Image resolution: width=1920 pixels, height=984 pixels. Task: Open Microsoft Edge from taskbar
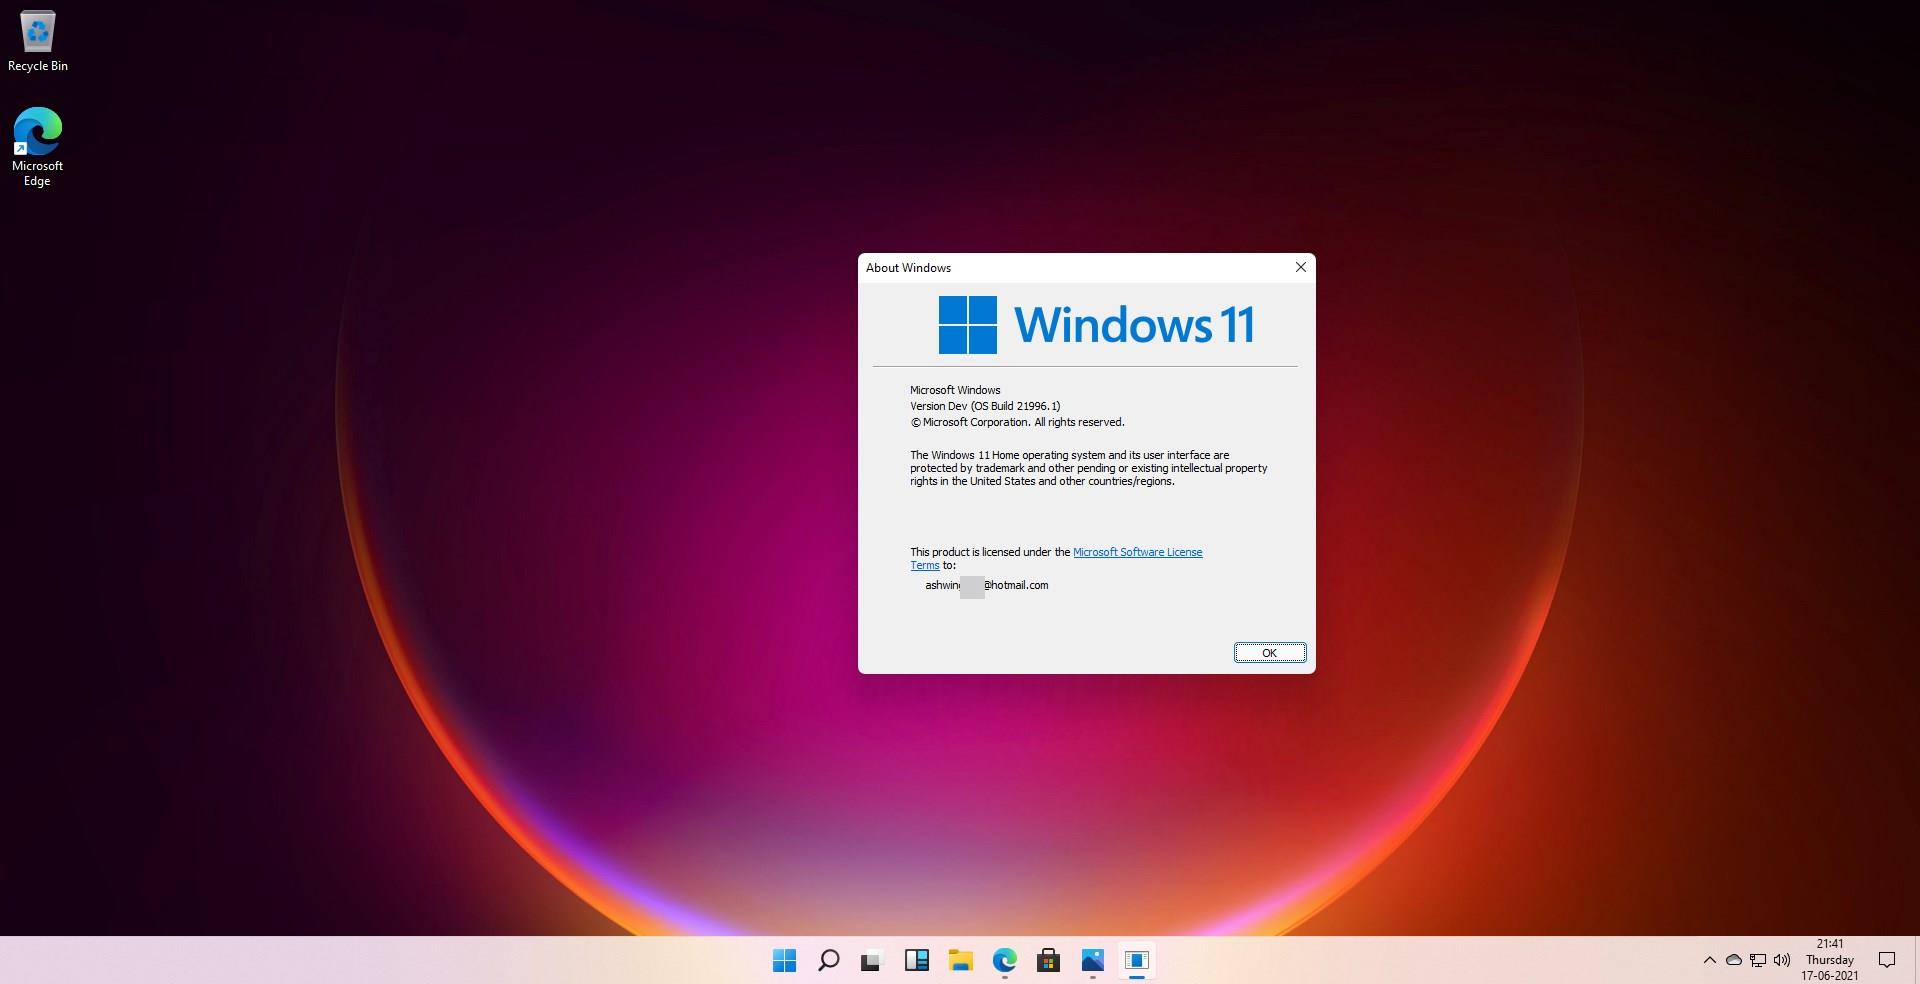tap(1004, 961)
